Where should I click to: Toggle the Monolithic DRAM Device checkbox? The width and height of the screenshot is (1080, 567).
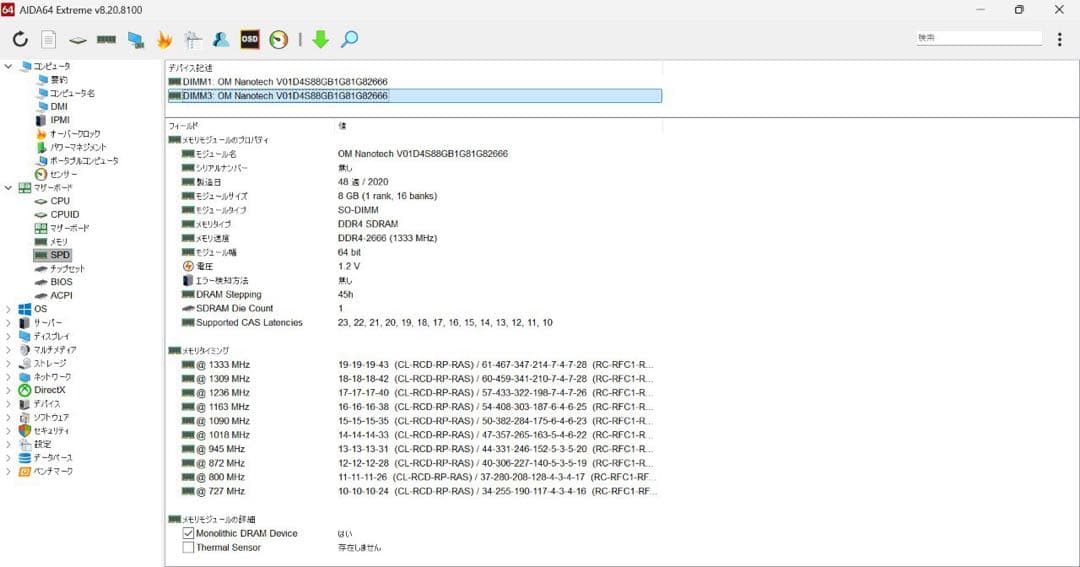click(x=188, y=534)
